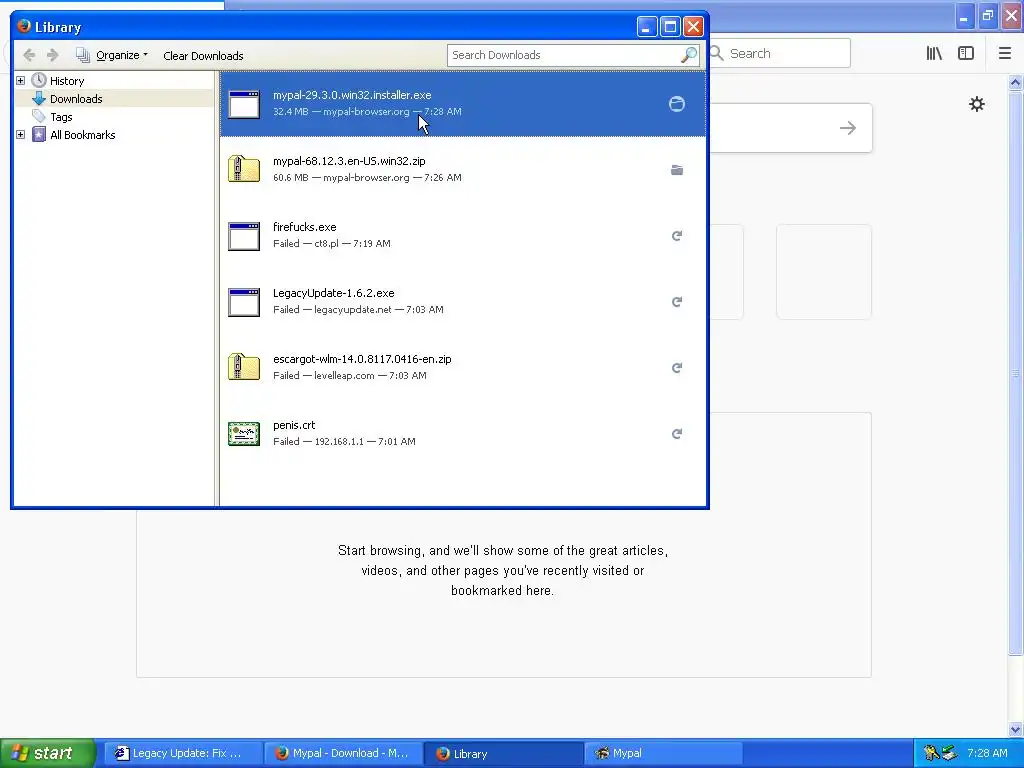1024x768 pixels.
Task: Click Clear Downloads button
Action: (203, 56)
